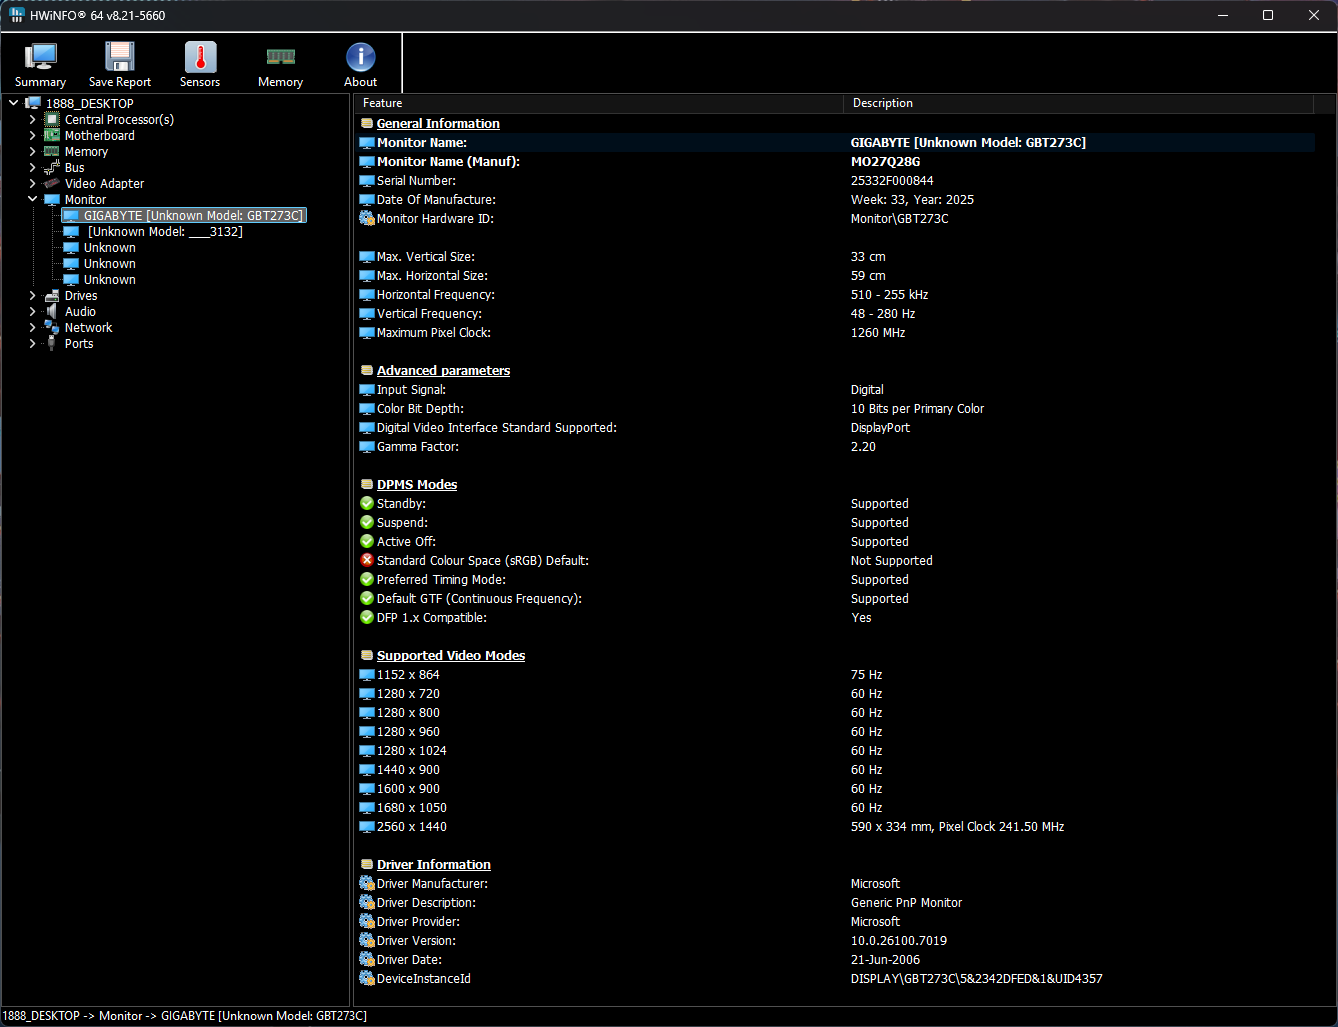Click the Description column header
Screen dimensions: 1338x1027
1079,103
